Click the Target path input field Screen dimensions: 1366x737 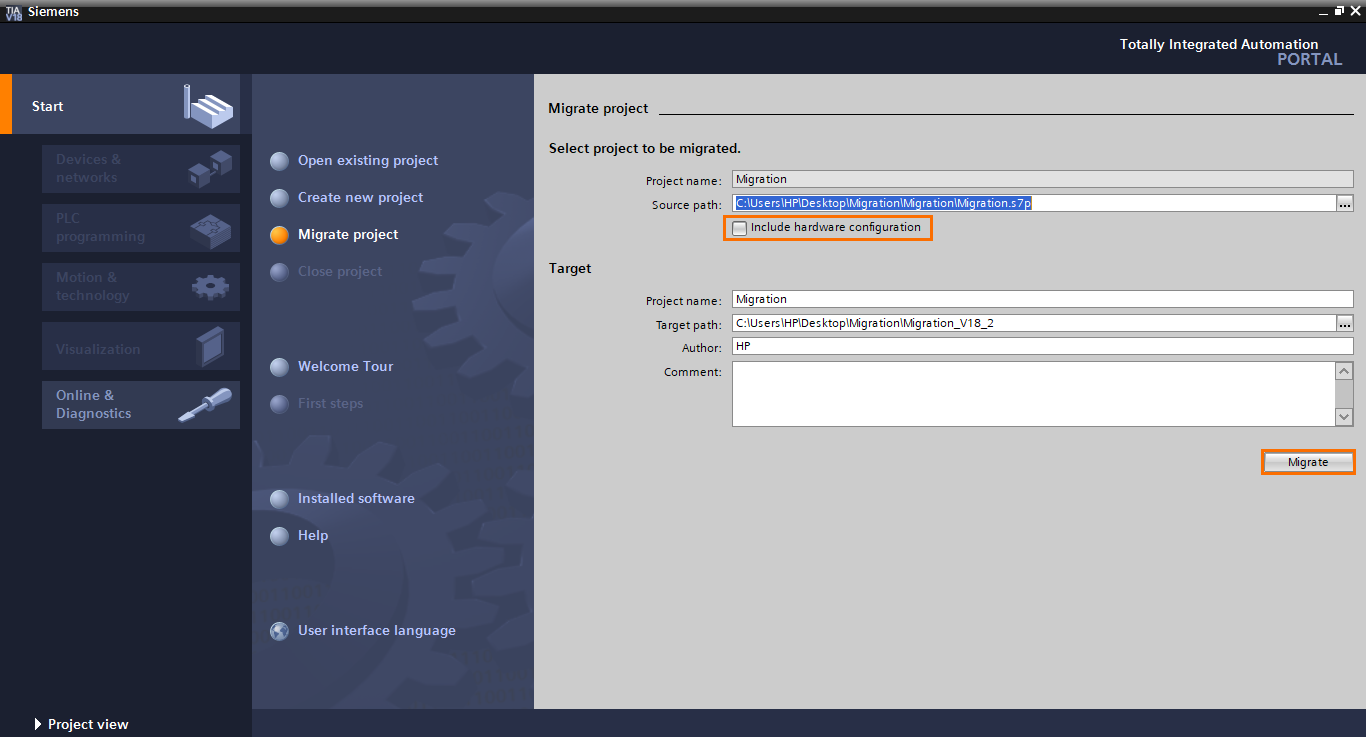tap(1034, 323)
